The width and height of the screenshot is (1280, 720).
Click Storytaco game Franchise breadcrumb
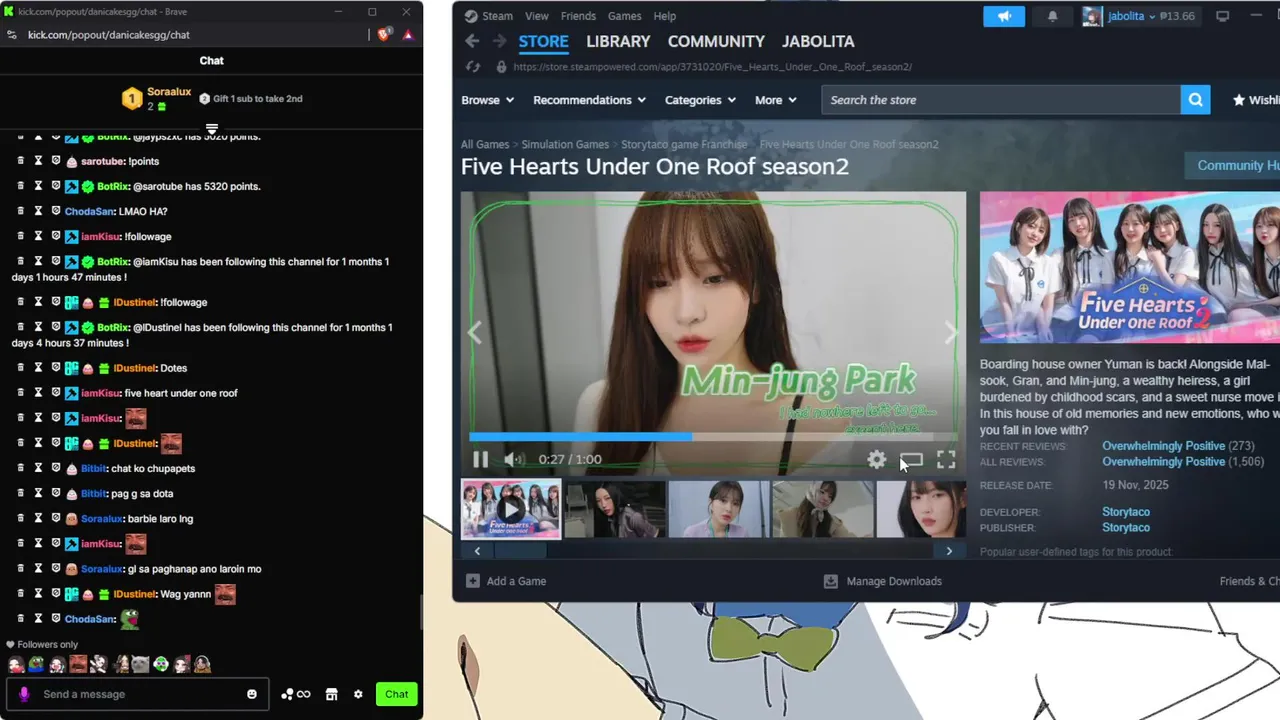(684, 144)
